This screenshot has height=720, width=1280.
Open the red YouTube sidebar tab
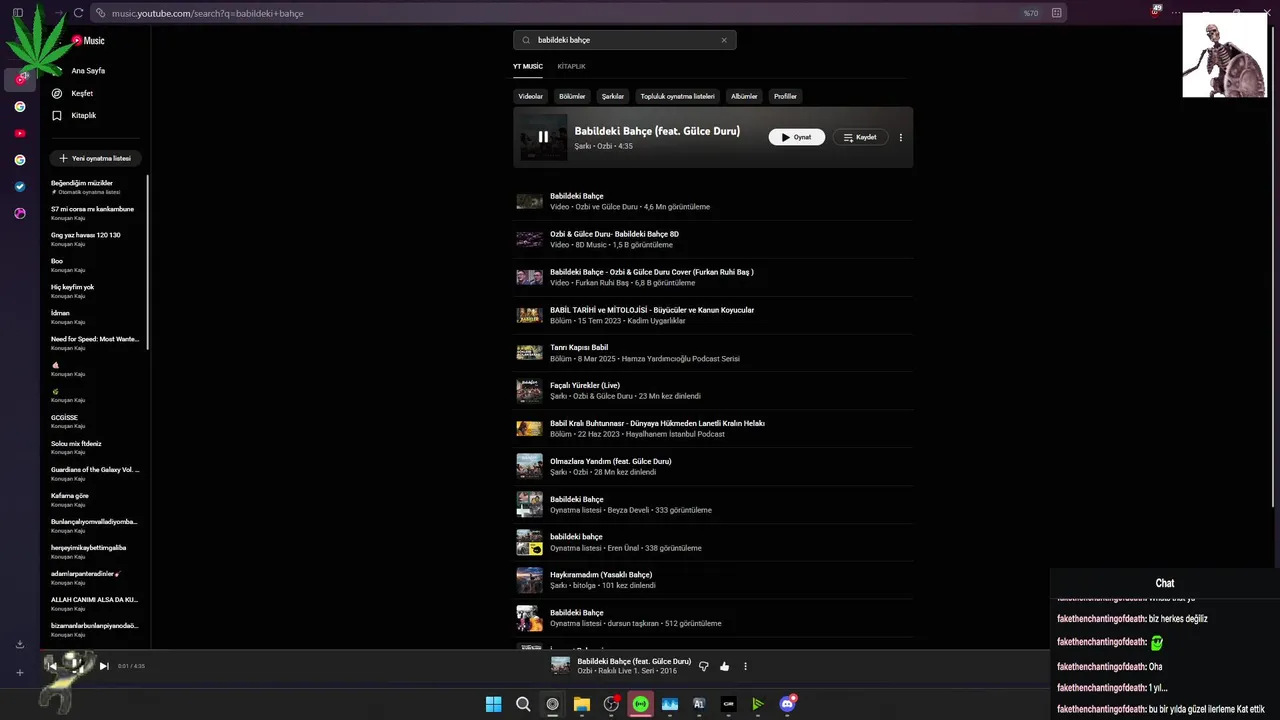pos(19,133)
